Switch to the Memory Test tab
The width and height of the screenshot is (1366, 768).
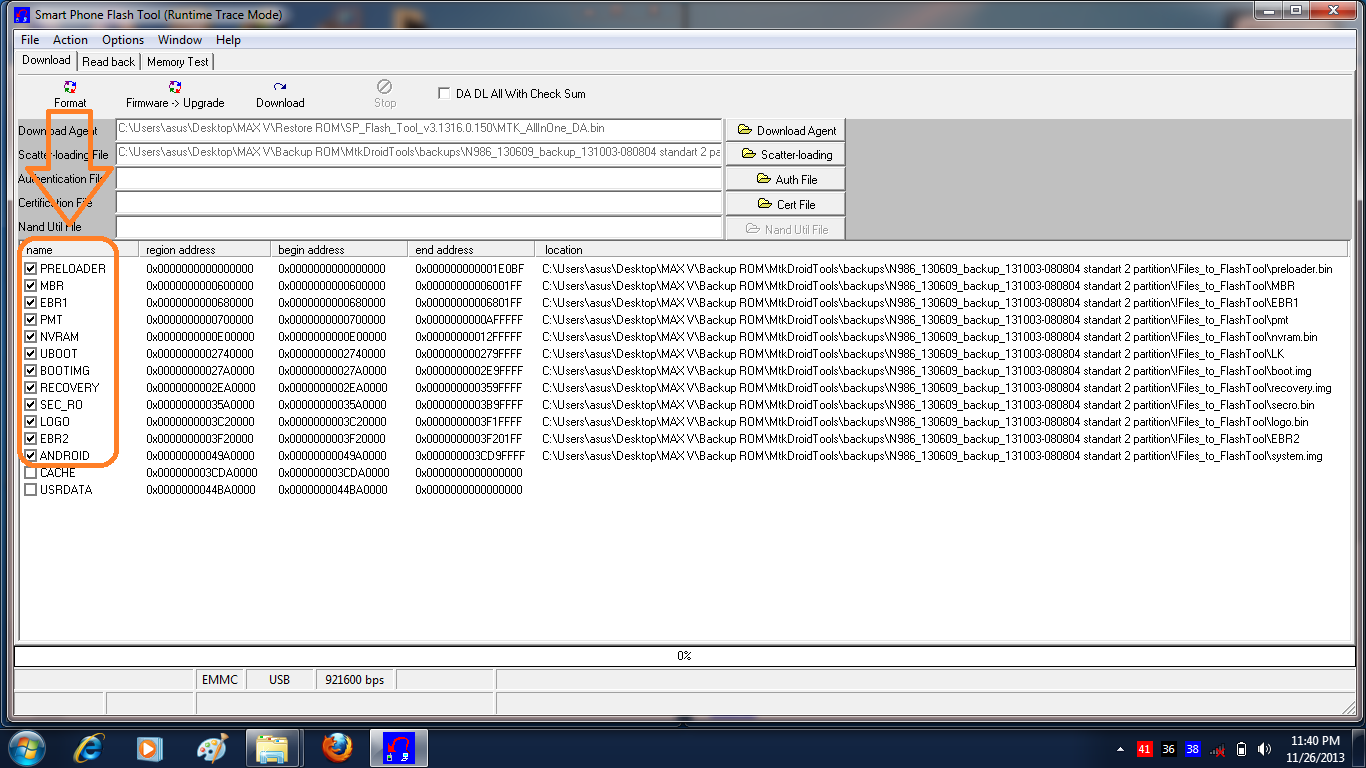178,62
